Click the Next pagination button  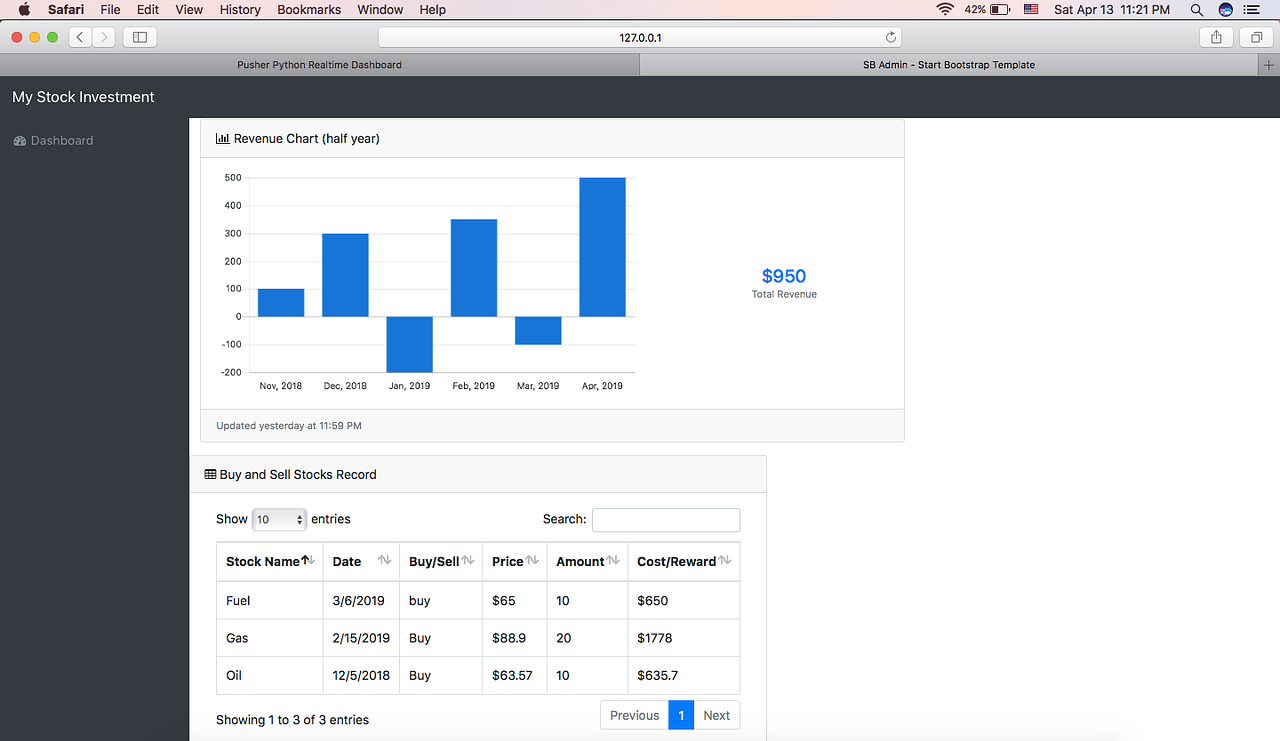(x=716, y=715)
